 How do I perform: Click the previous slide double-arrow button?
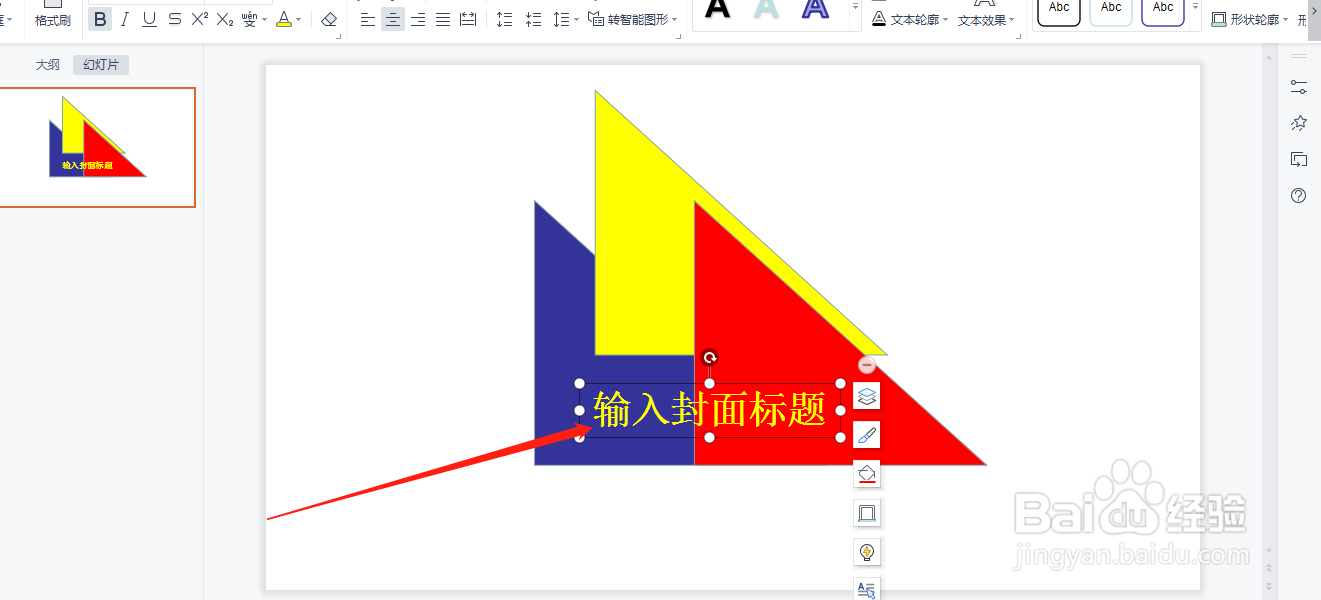[1269, 567]
